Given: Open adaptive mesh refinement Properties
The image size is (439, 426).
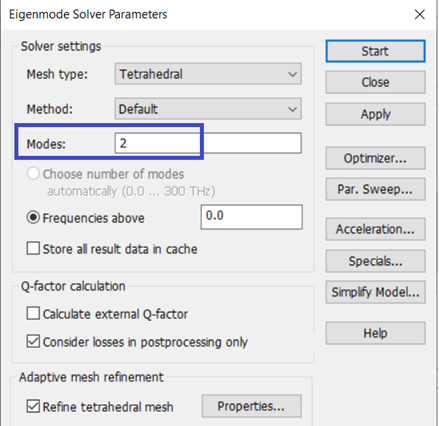Looking at the screenshot, I should pyautogui.click(x=251, y=406).
